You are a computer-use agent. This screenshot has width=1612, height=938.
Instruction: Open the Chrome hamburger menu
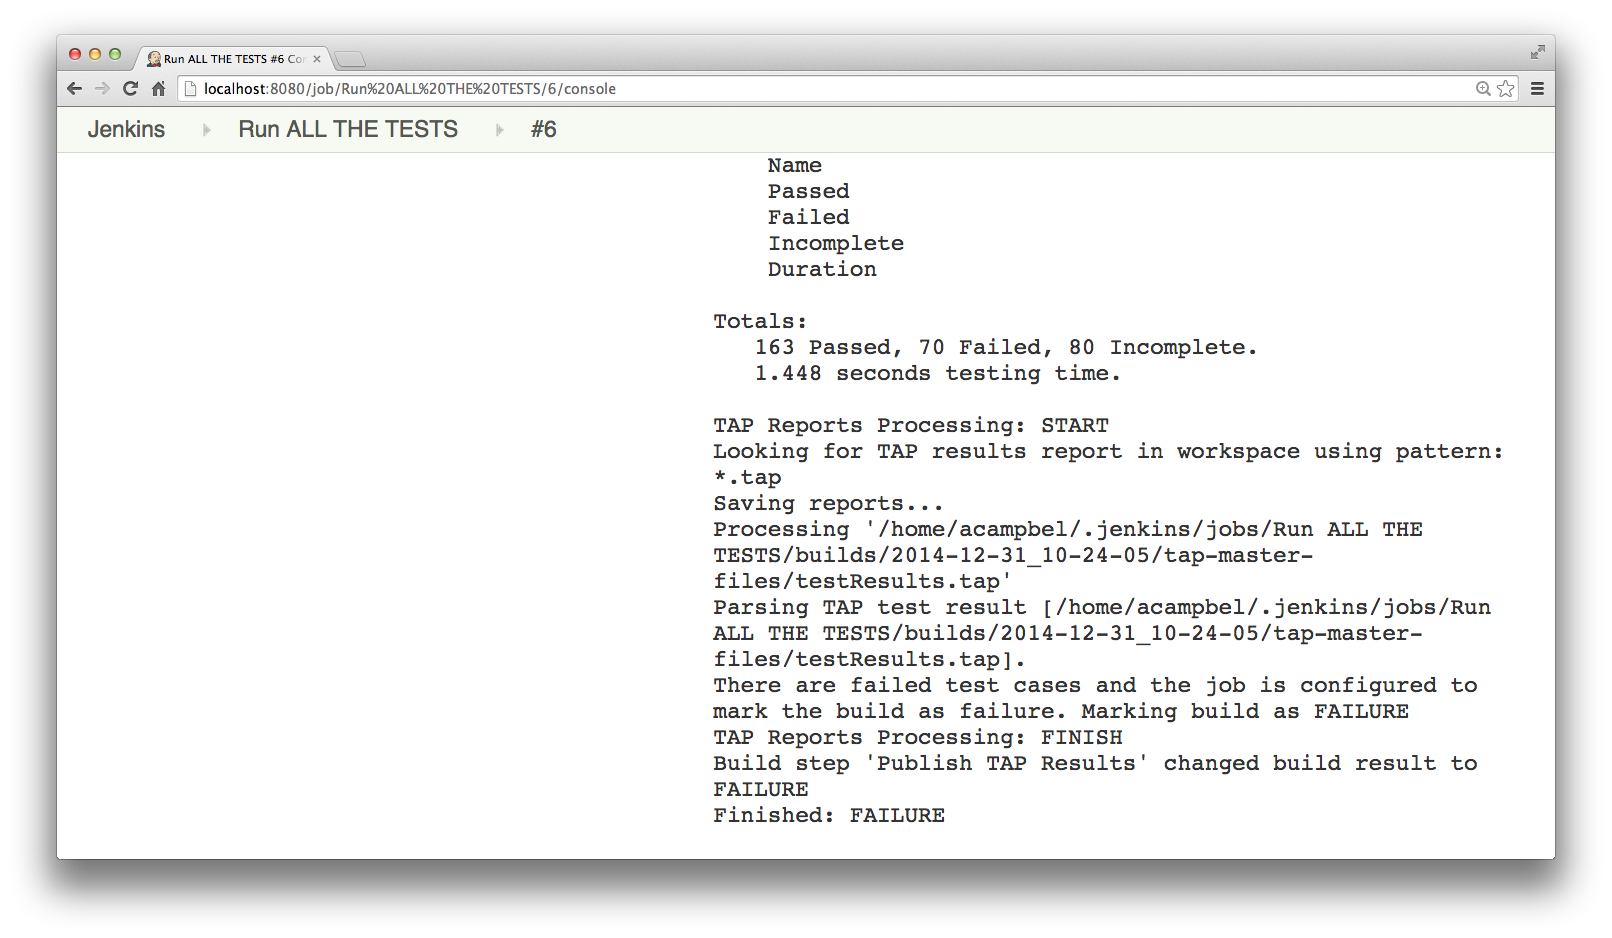point(1537,89)
